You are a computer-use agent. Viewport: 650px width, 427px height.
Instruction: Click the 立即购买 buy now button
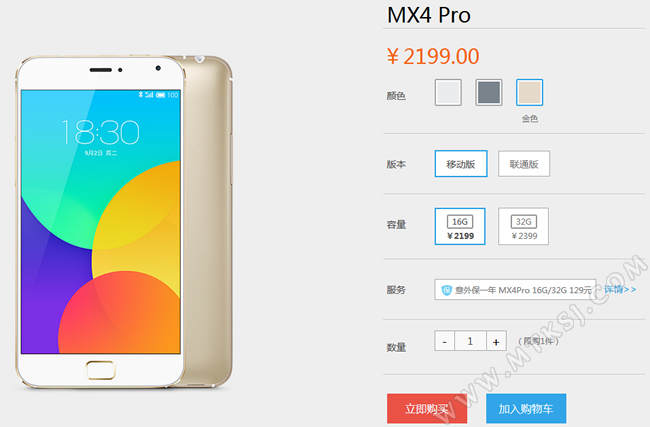point(427,409)
